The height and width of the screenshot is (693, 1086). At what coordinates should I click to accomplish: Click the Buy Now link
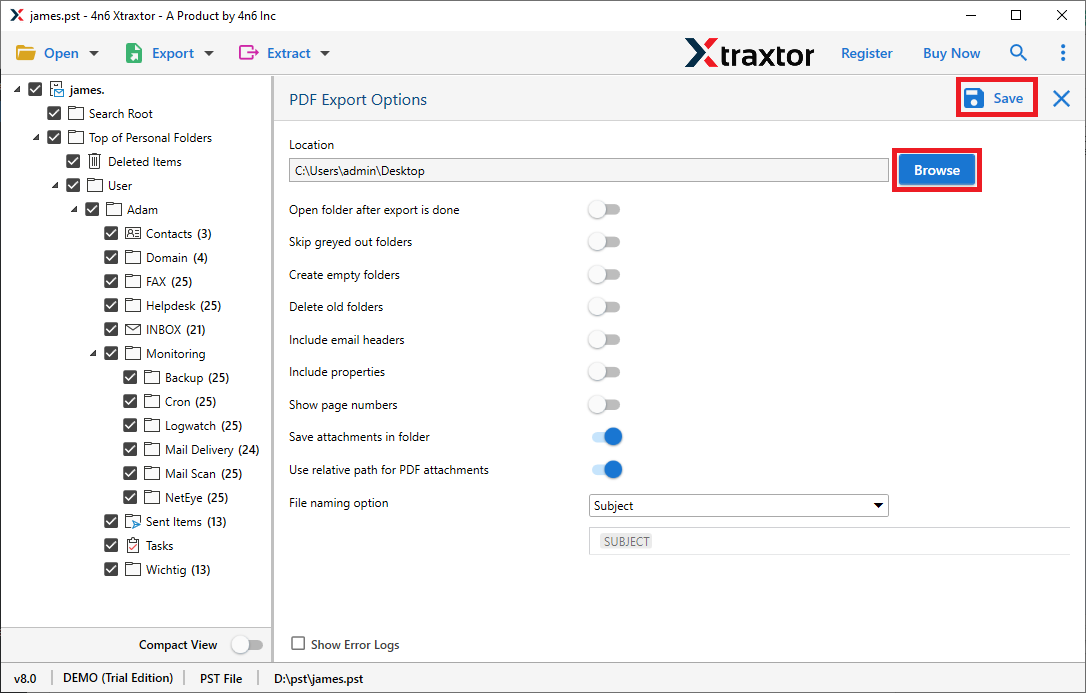pyautogui.click(x=951, y=53)
